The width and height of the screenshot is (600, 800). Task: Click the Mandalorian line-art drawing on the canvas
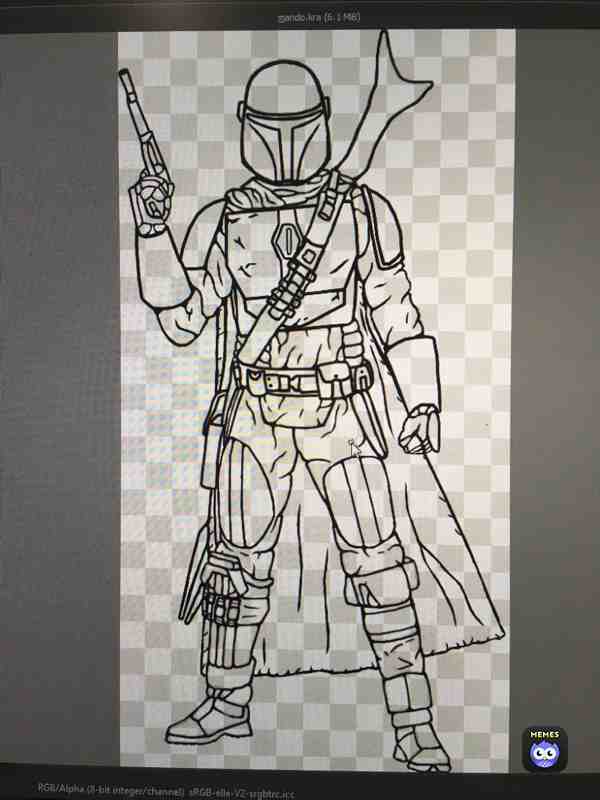click(x=312, y=401)
